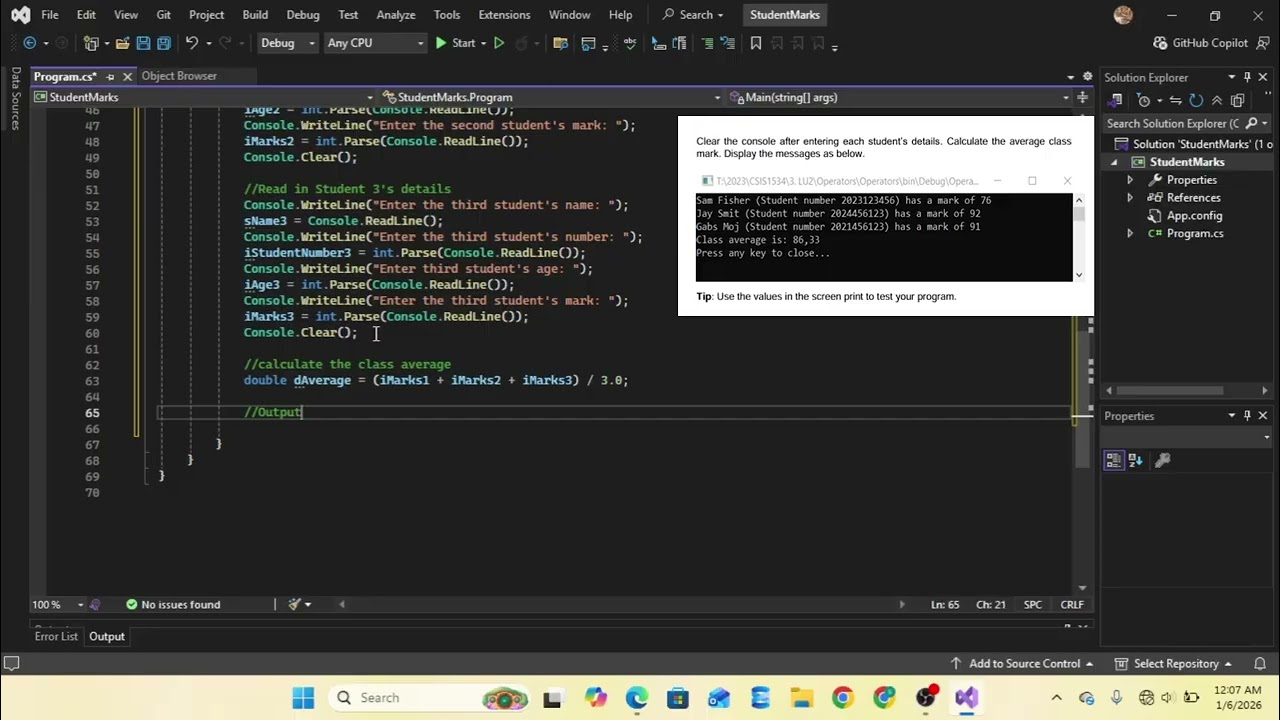
Task: Click the Visual Studio Search box in title bar
Action: 695,15
